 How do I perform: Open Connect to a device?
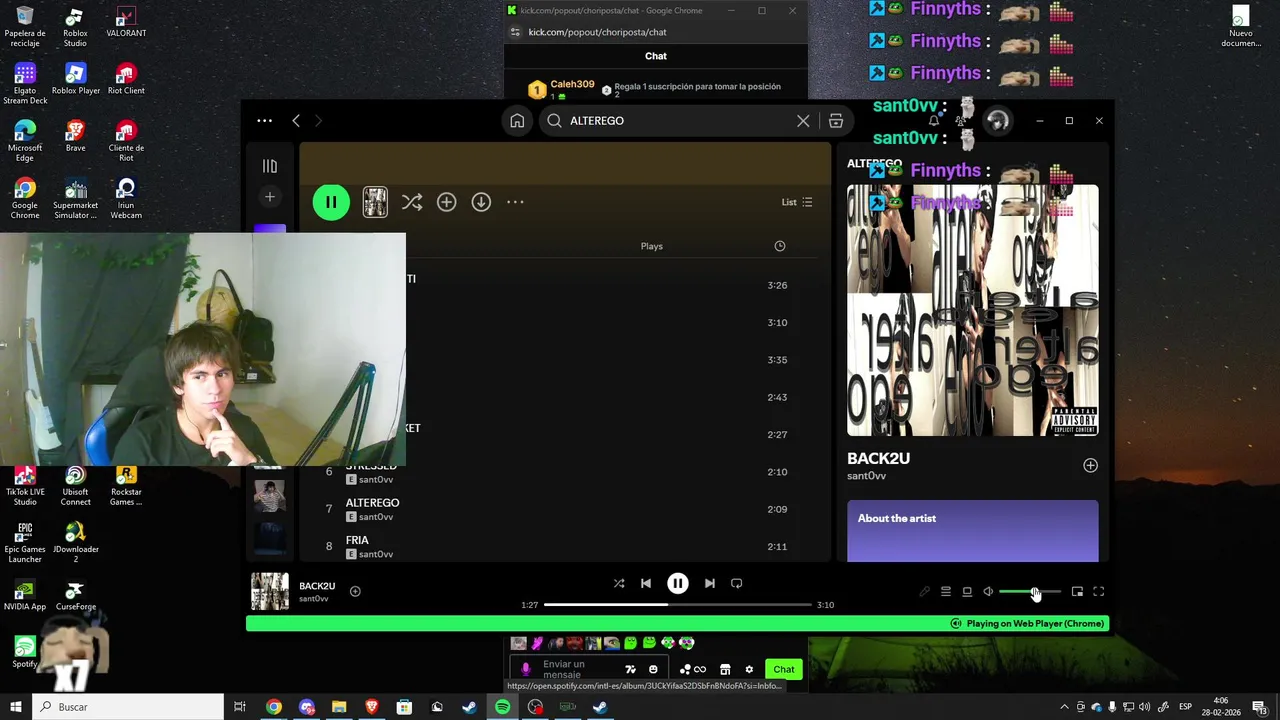(967, 592)
